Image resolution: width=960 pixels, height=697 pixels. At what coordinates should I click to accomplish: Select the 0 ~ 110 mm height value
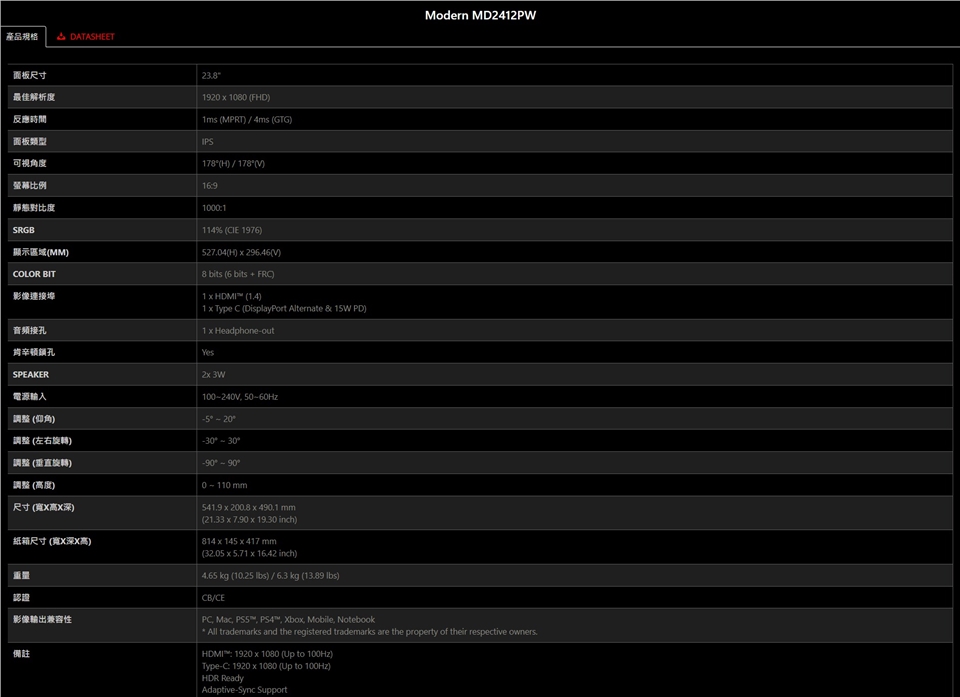click(x=225, y=484)
